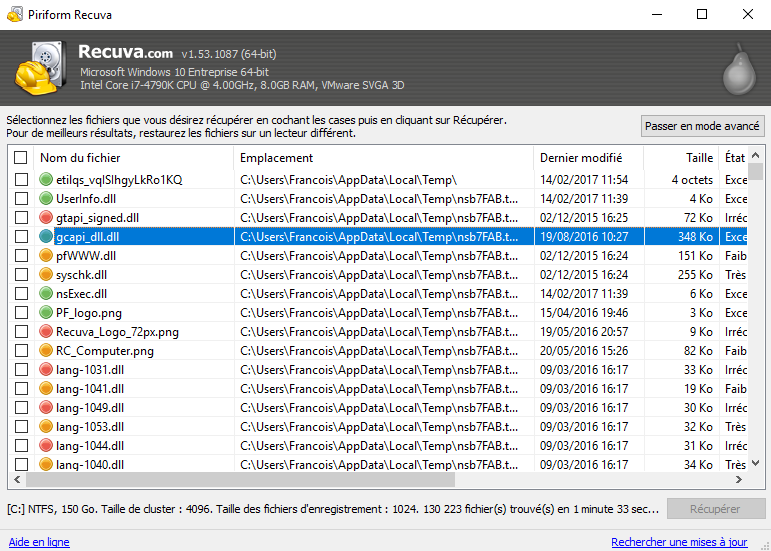Viewport: 771px width, 551px height.
Task: Click the Recuva.com title text
Action: point(125,52)
